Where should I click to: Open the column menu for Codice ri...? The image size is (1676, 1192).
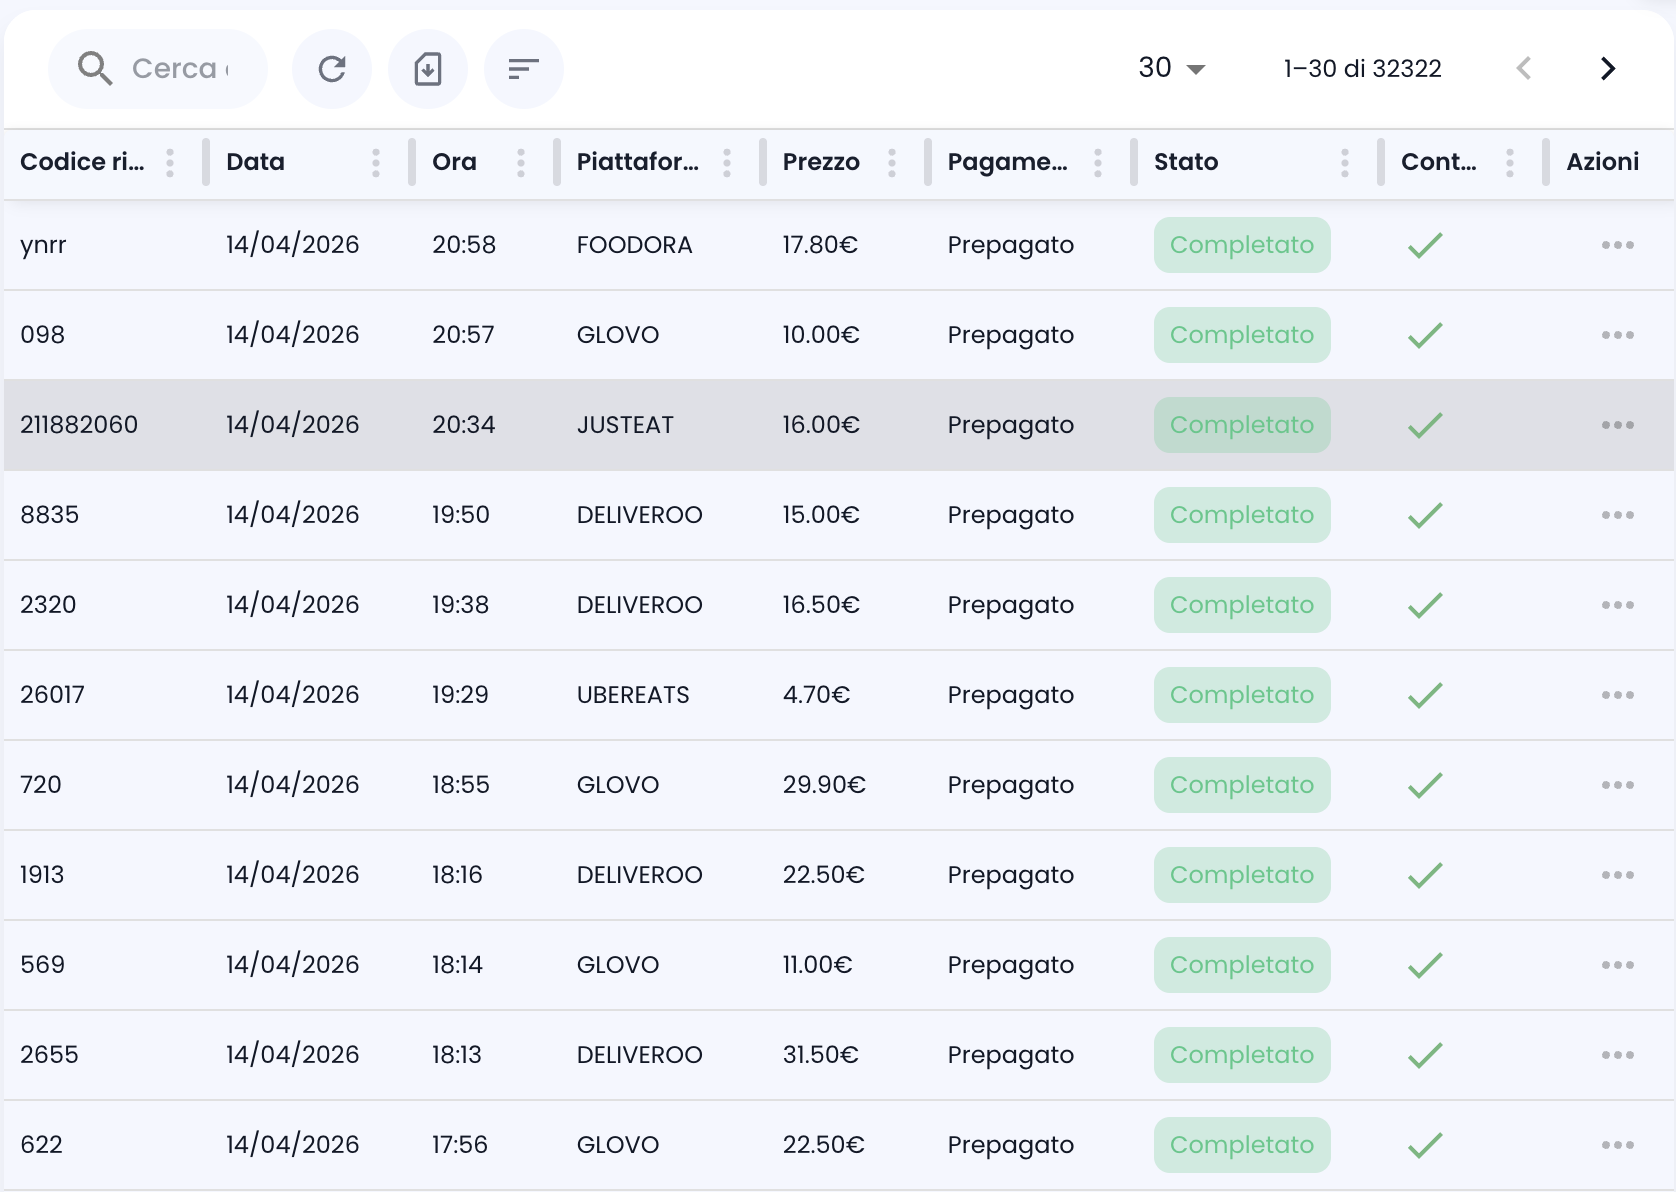click(170, 162)
